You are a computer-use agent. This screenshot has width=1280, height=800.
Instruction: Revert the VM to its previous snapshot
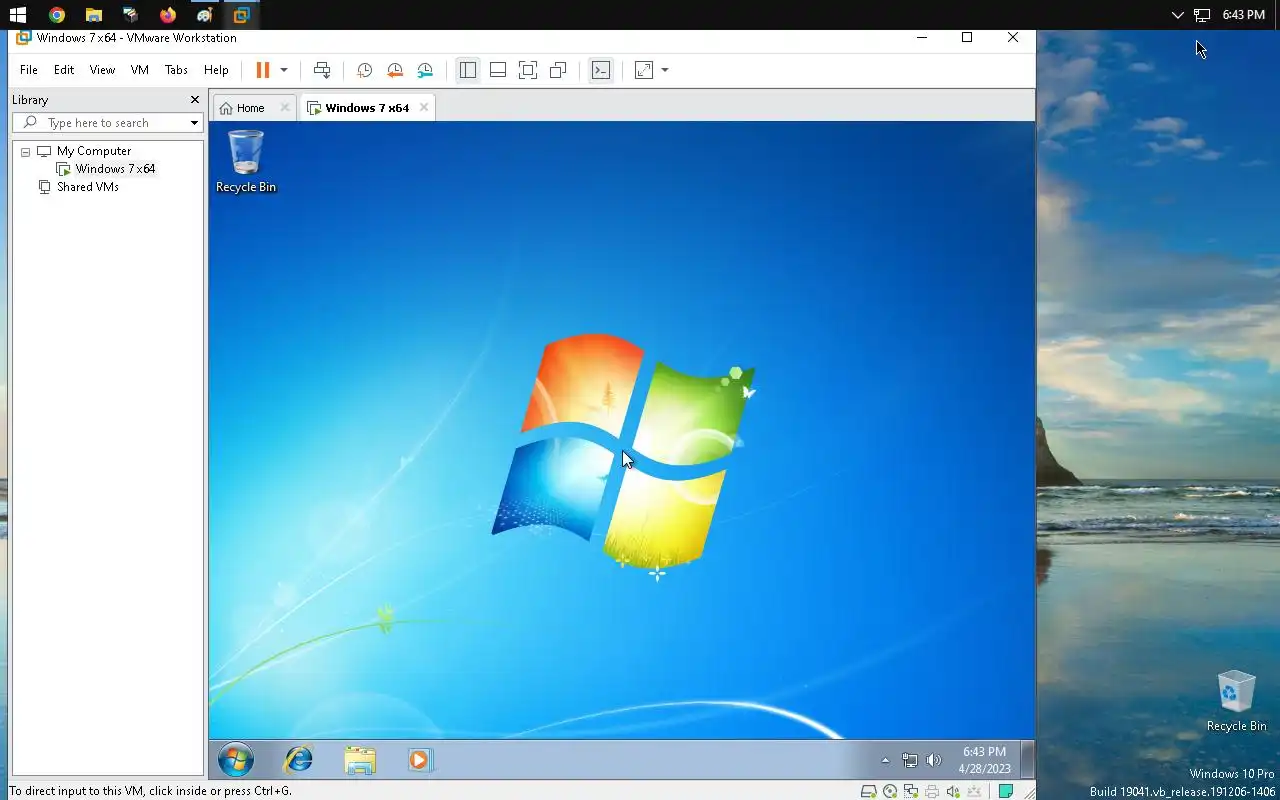tap(395, 70)
